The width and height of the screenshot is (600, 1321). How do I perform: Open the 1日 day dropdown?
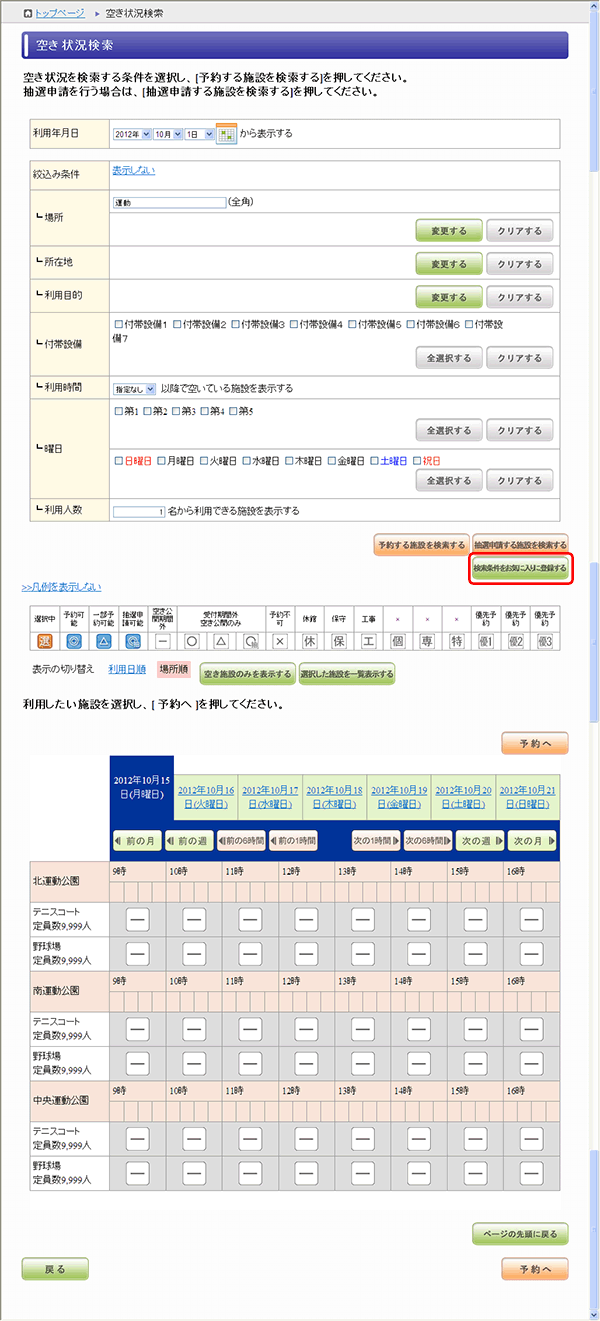click(200, 134)
